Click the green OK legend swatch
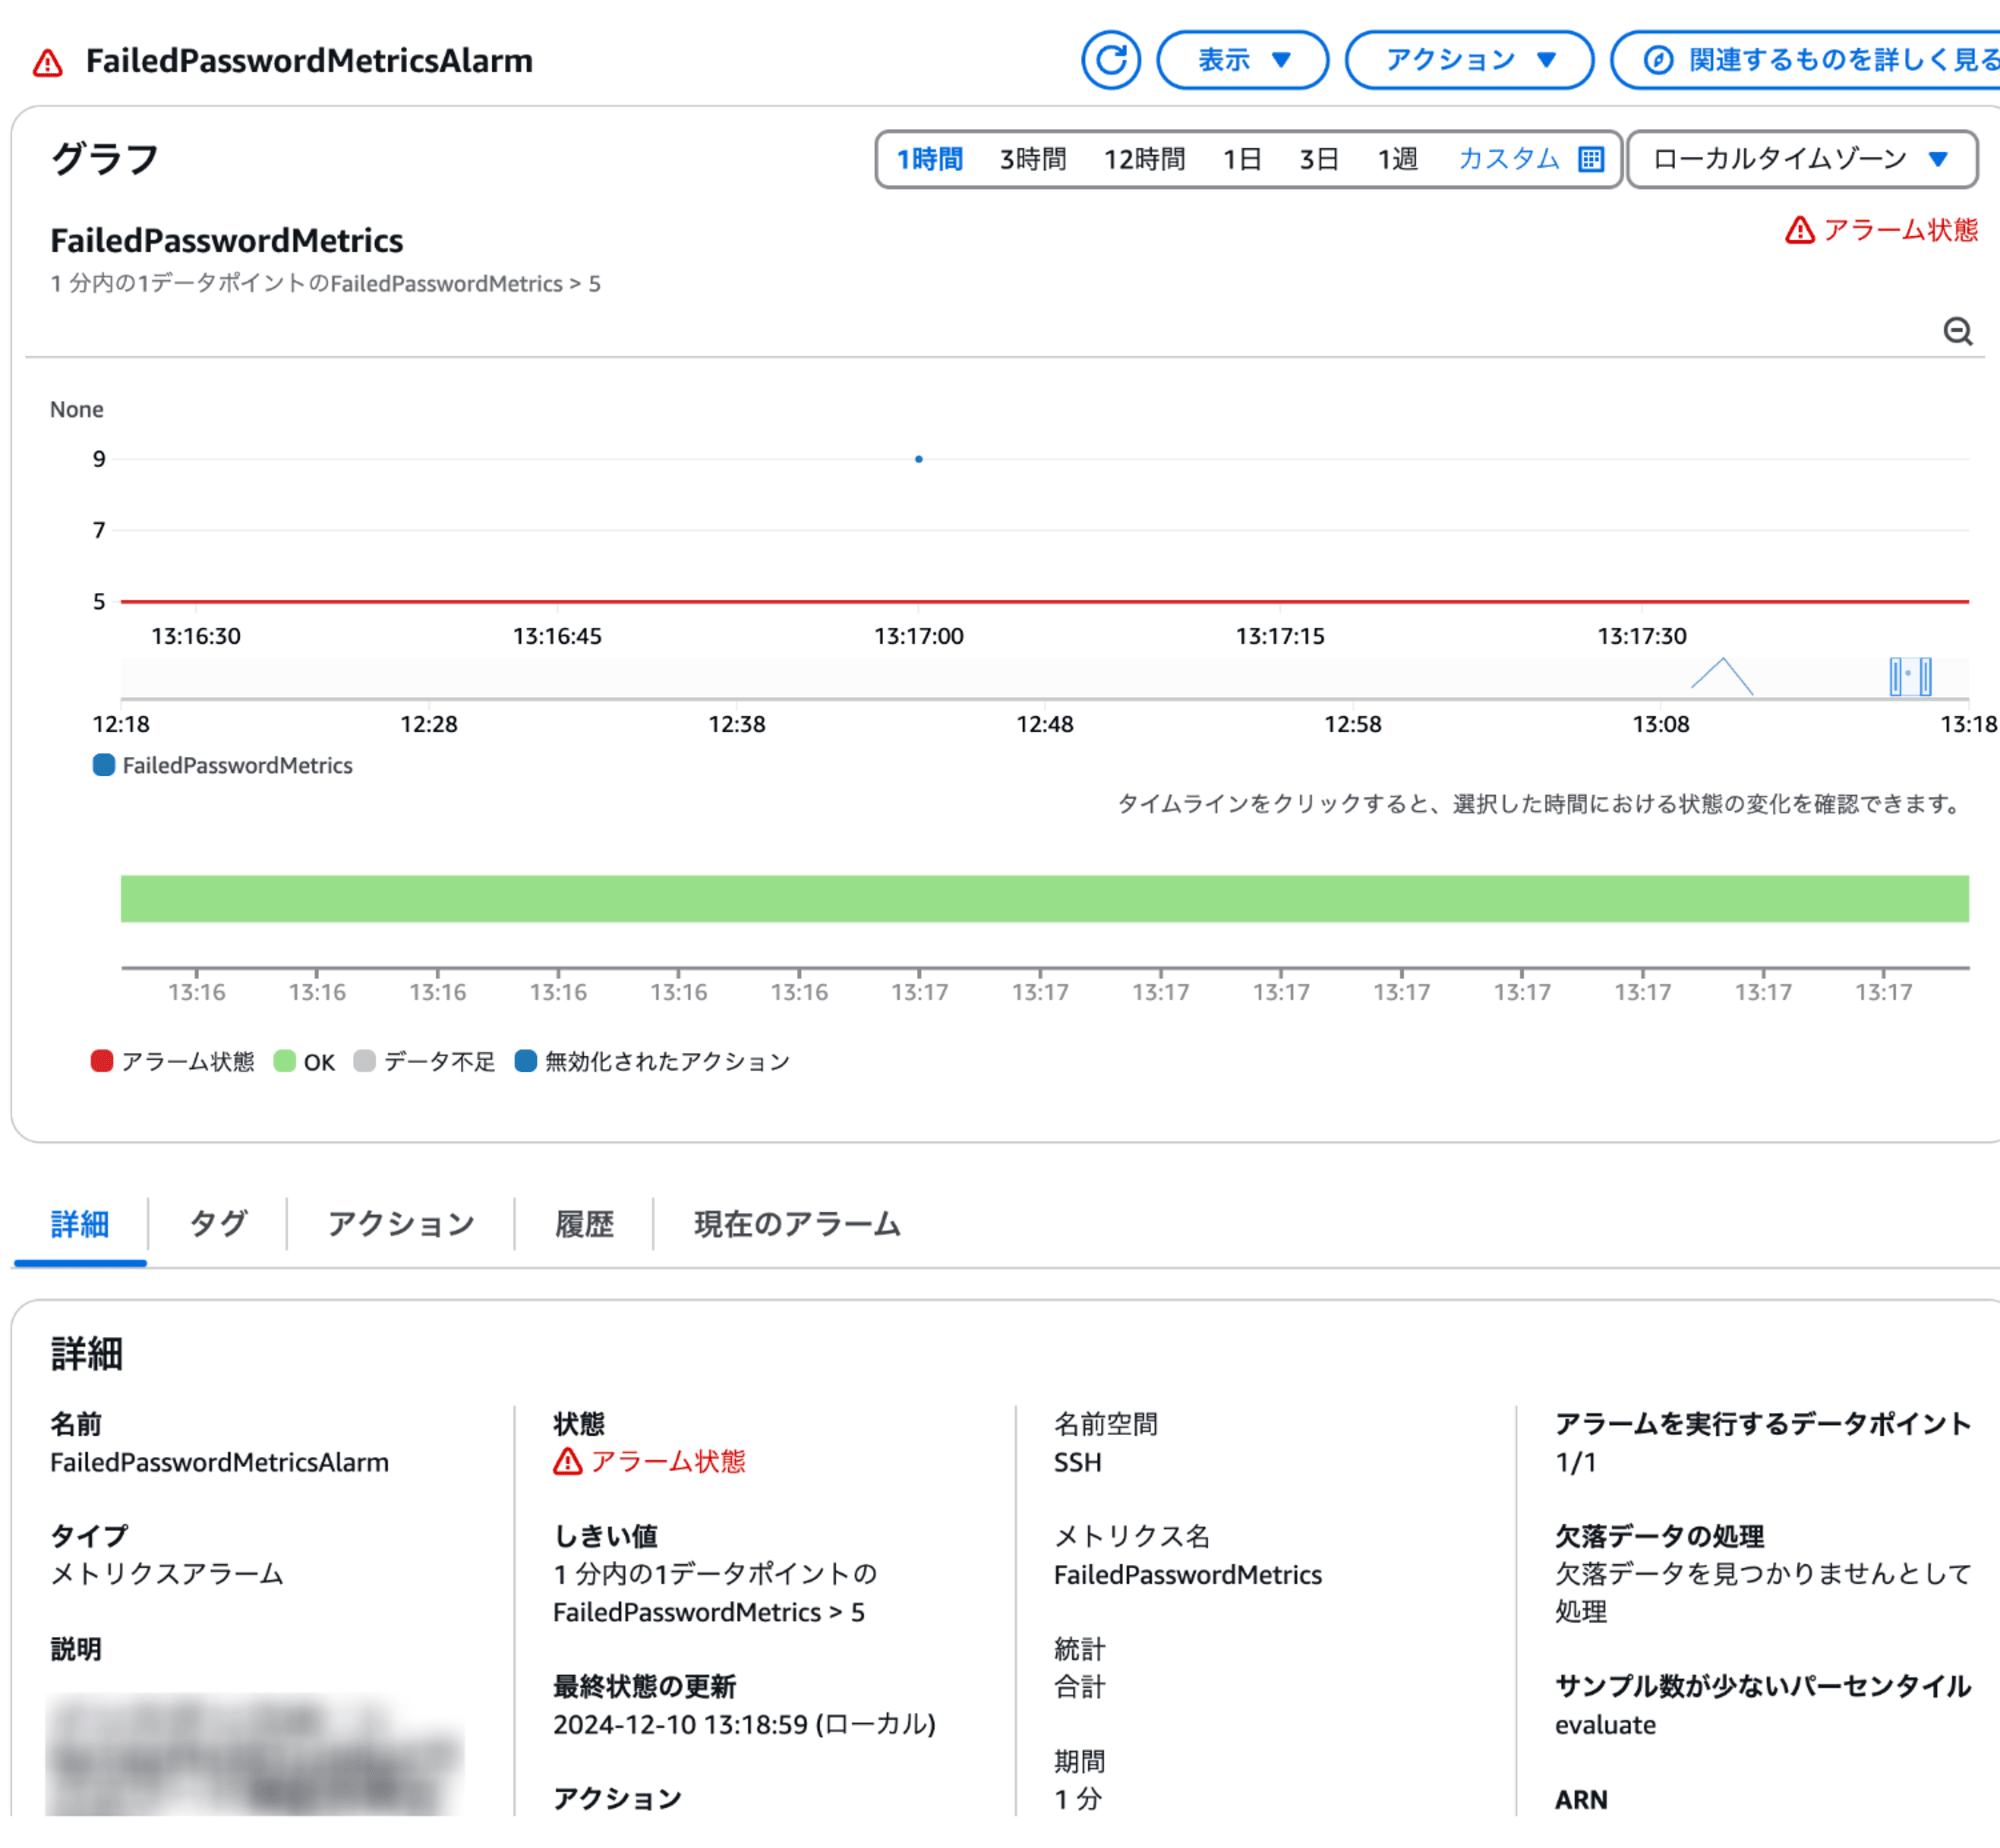 285,1061
